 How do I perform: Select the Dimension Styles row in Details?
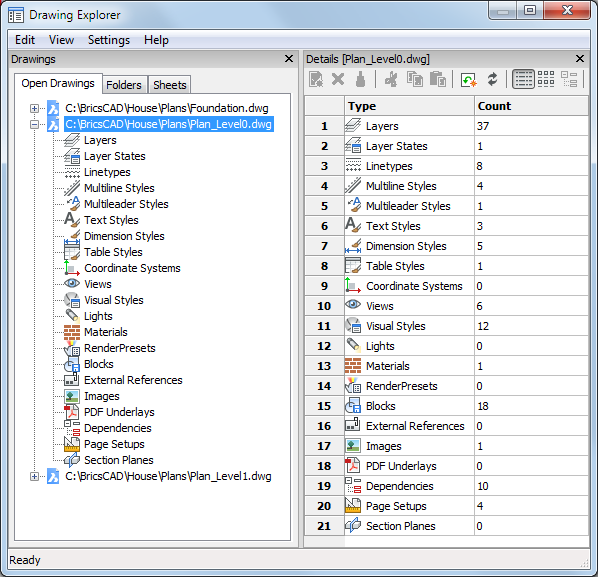(447, 246)
